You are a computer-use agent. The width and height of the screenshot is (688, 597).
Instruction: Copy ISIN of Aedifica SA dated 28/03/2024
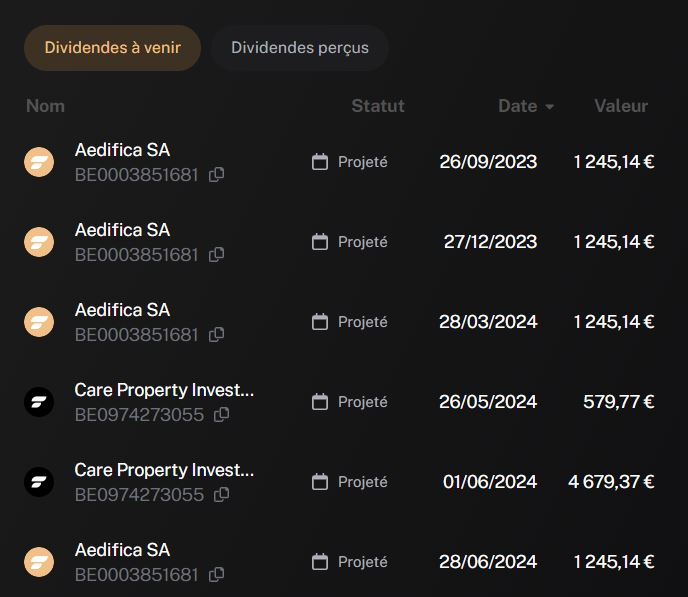click(x=216, y=335)
